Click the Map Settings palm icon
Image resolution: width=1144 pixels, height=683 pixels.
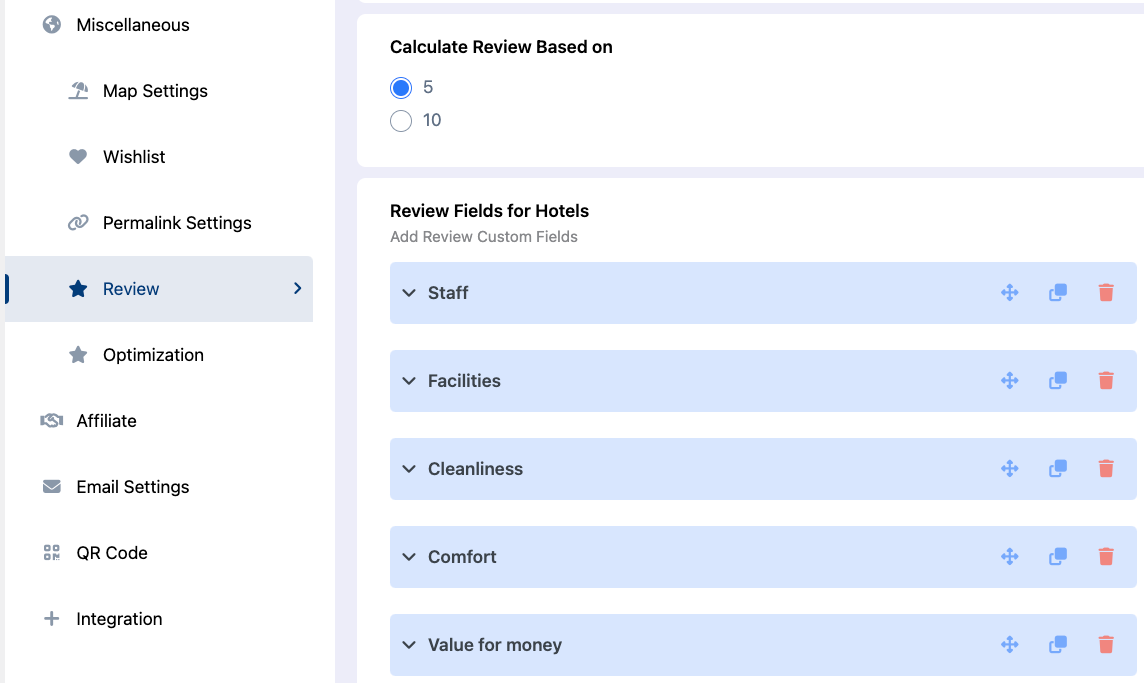[78, 90]
